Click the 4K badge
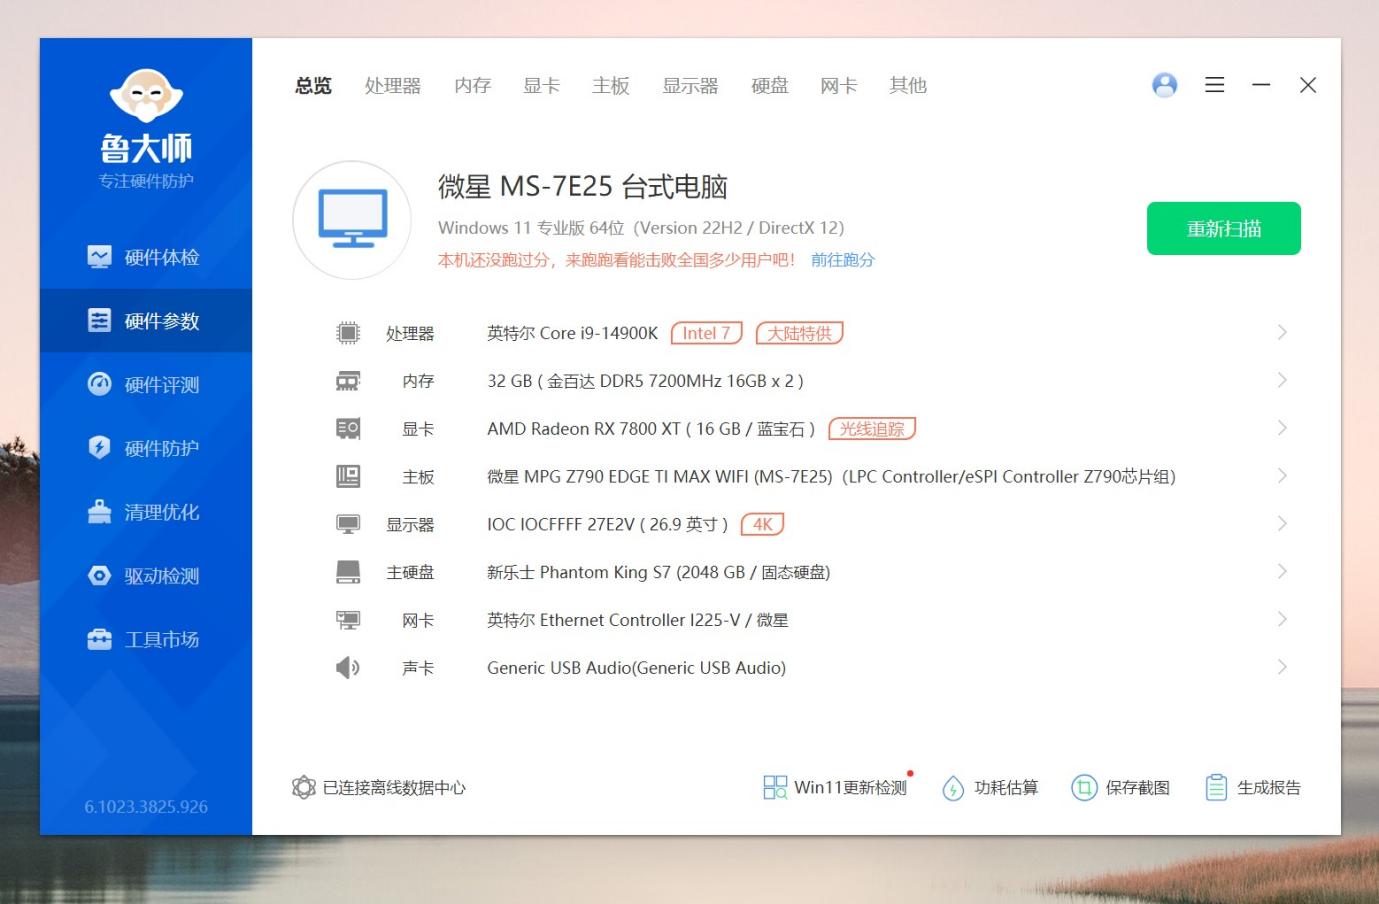 coord(763,524)
